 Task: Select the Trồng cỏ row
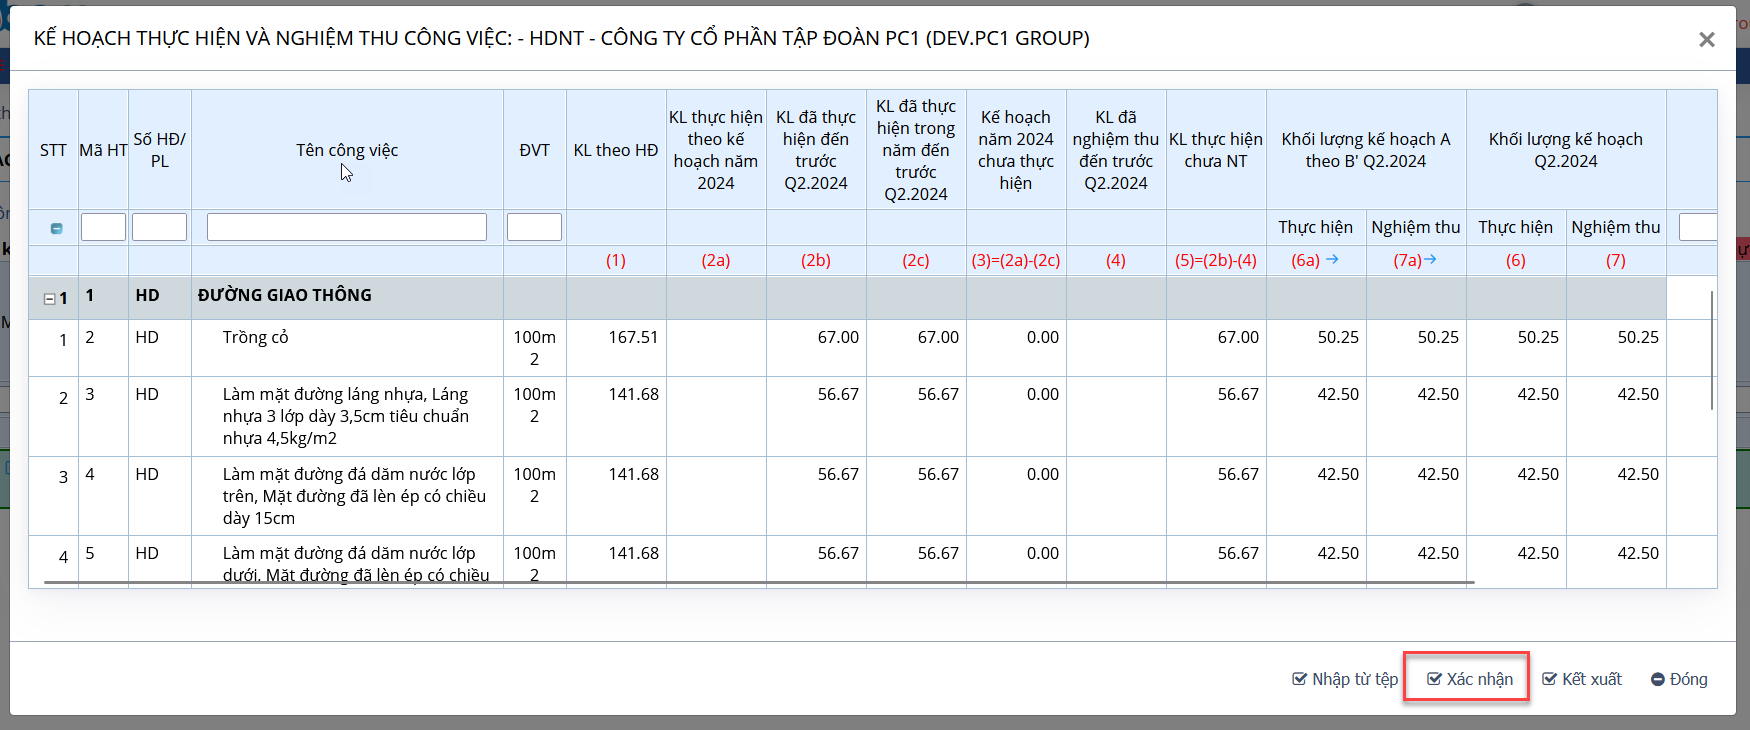point(256,338)
